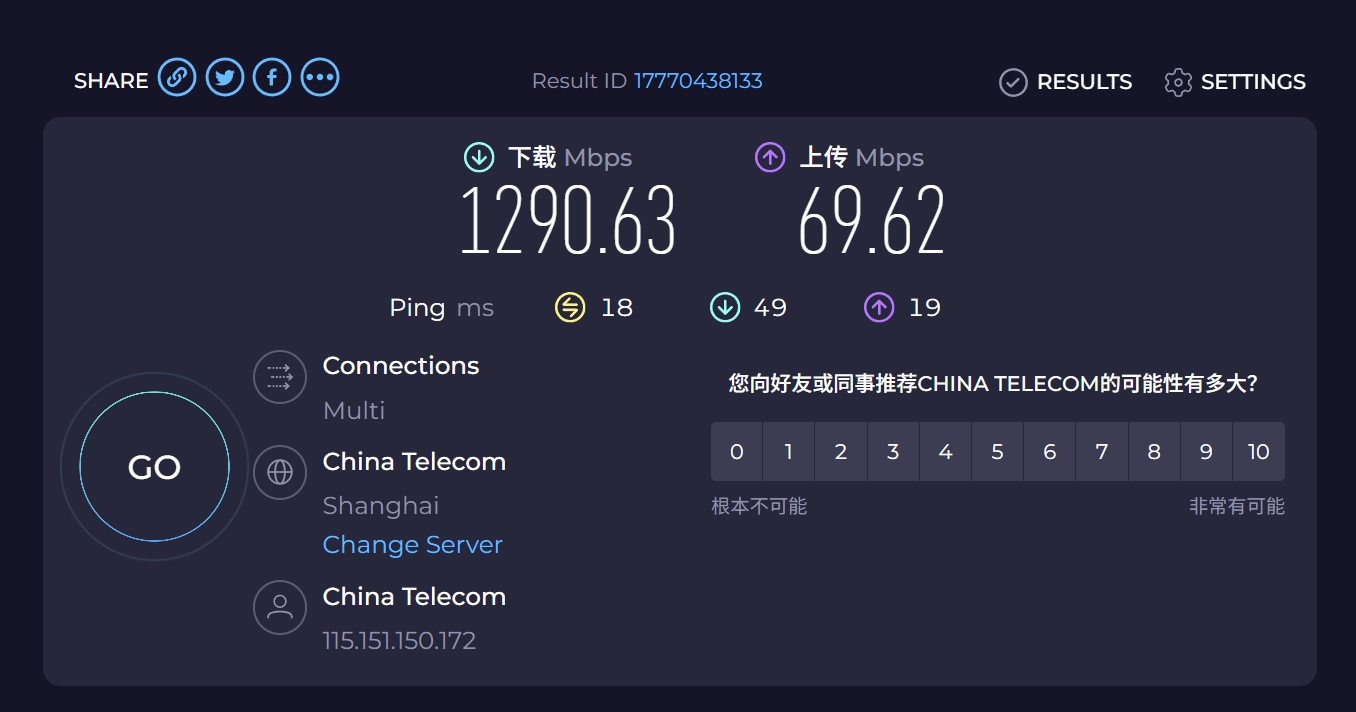This screenshot has width=1356, height=712.
Task: Click the Connections multi icon
Action: pos(280,377)
